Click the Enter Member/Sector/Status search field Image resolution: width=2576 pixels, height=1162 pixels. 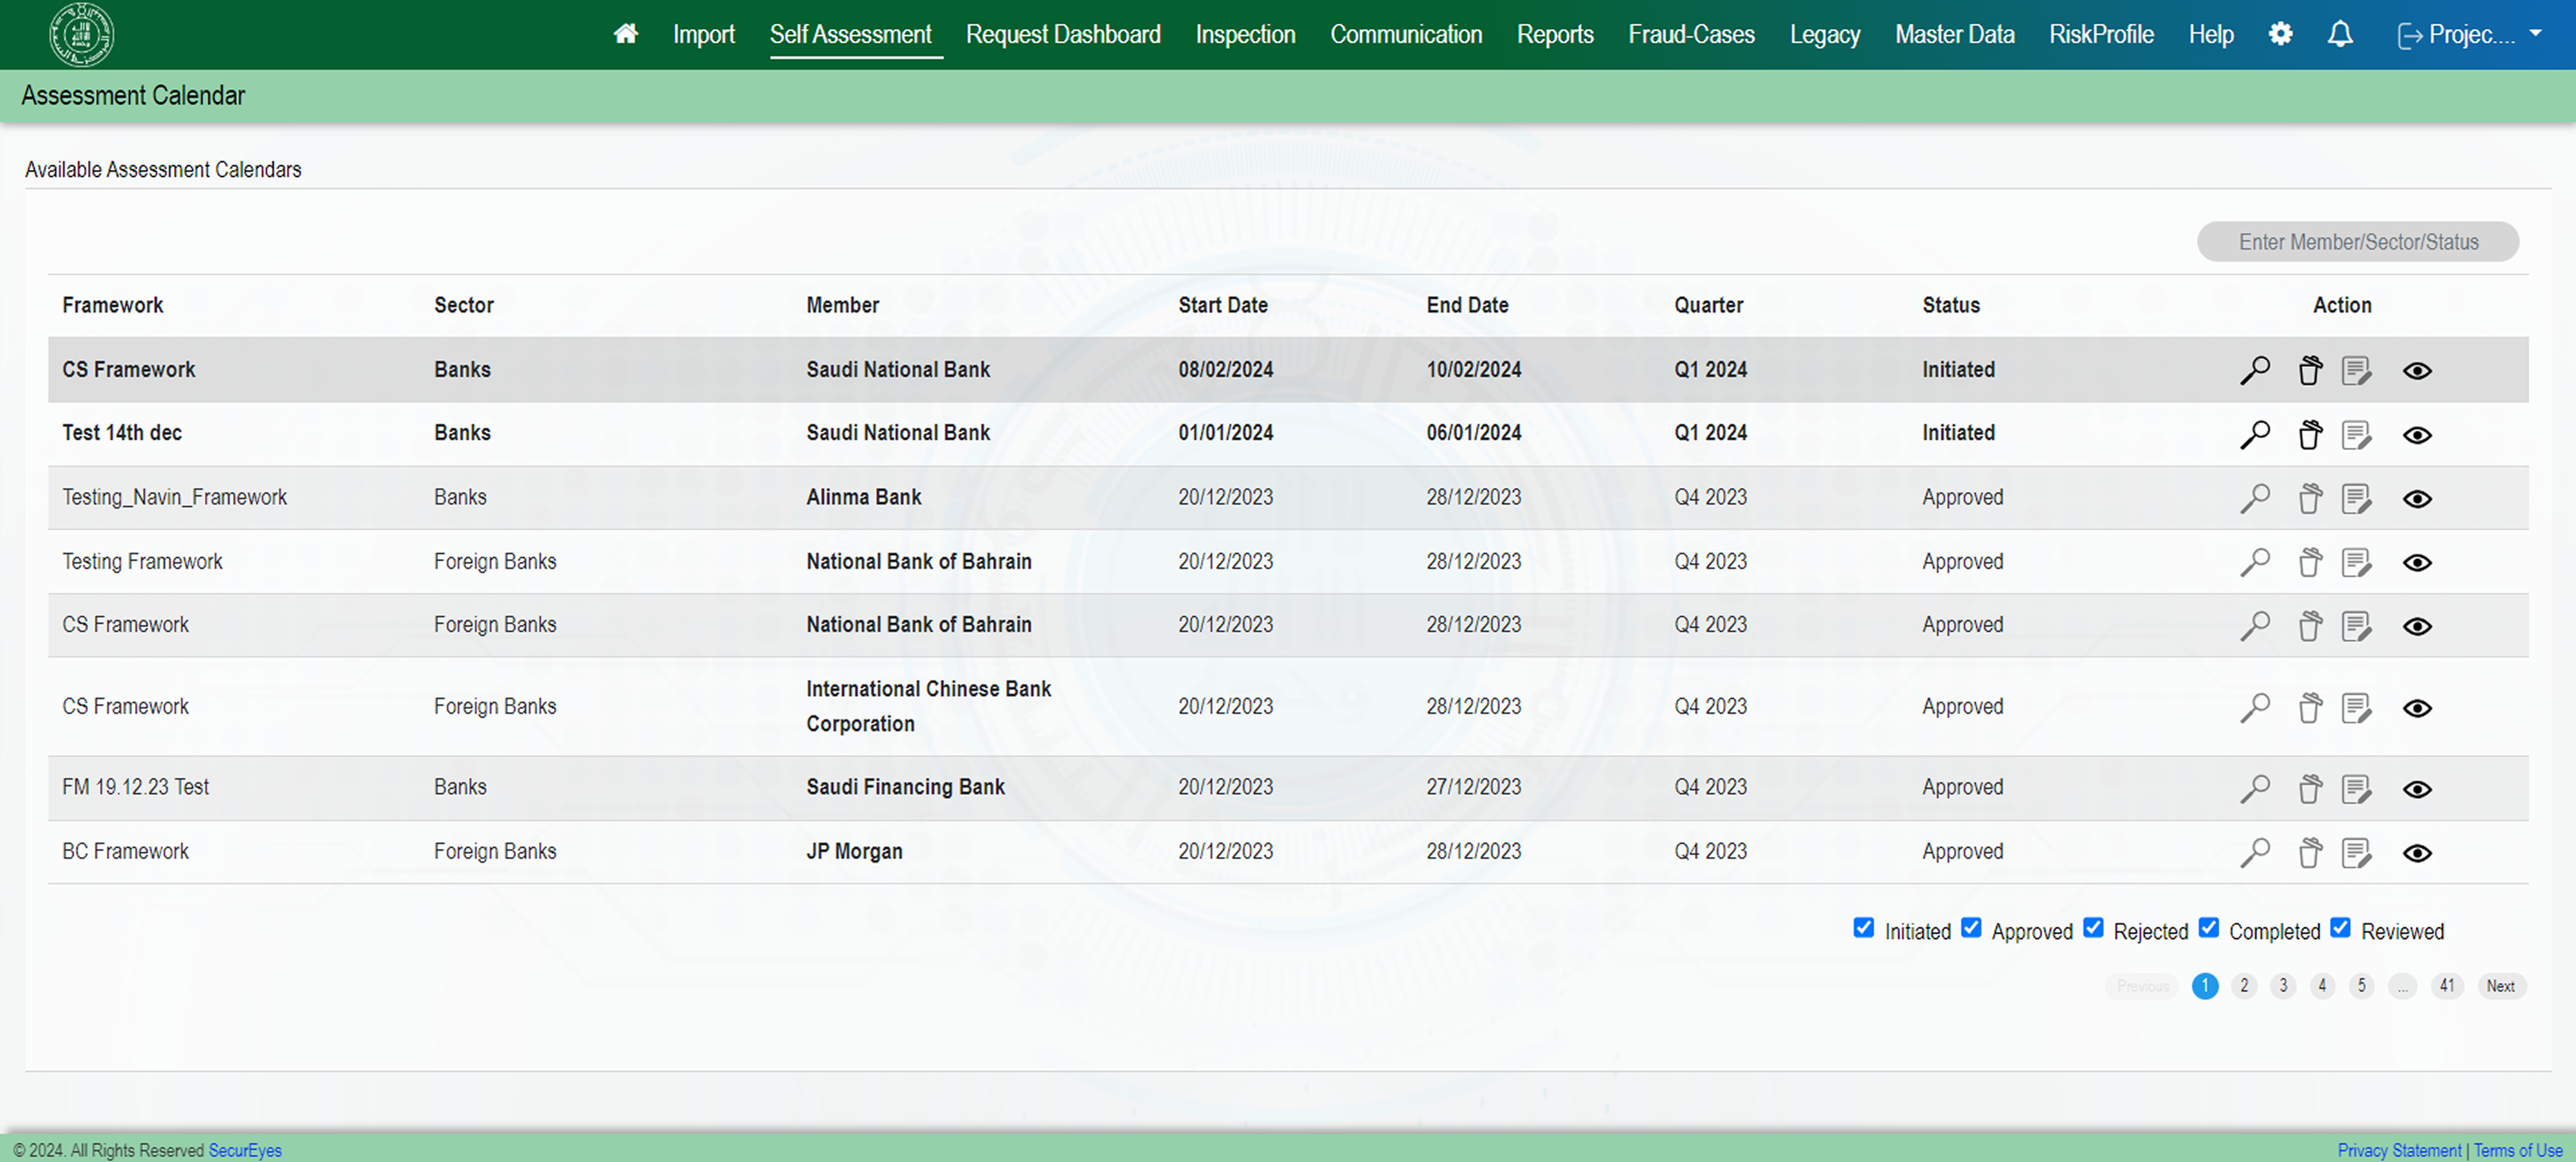click(x=2357, y=242)
